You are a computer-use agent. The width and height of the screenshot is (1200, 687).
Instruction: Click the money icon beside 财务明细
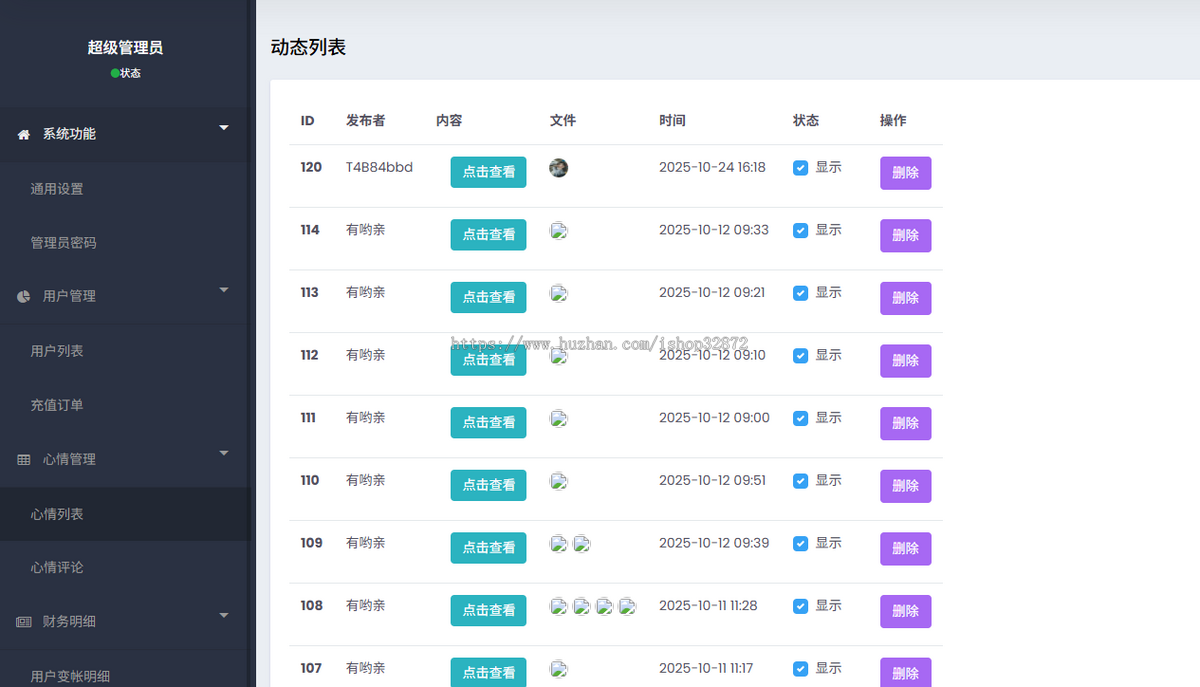tap(24, 621)
